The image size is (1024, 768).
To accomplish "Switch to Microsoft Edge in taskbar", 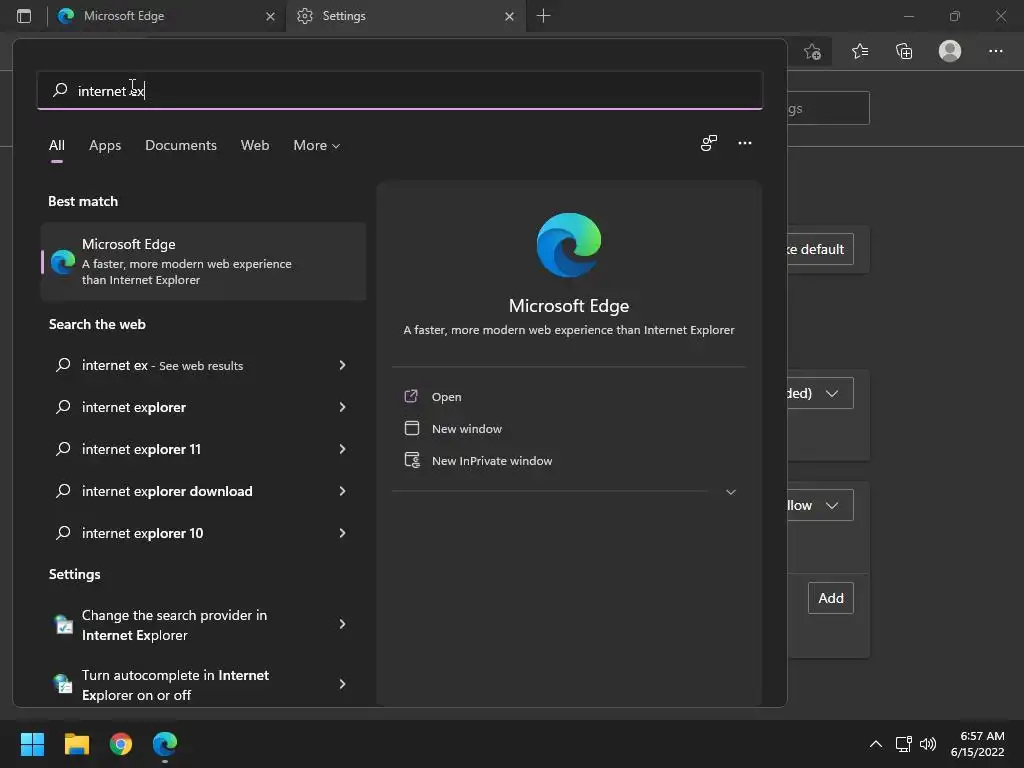I will (165, 744).
